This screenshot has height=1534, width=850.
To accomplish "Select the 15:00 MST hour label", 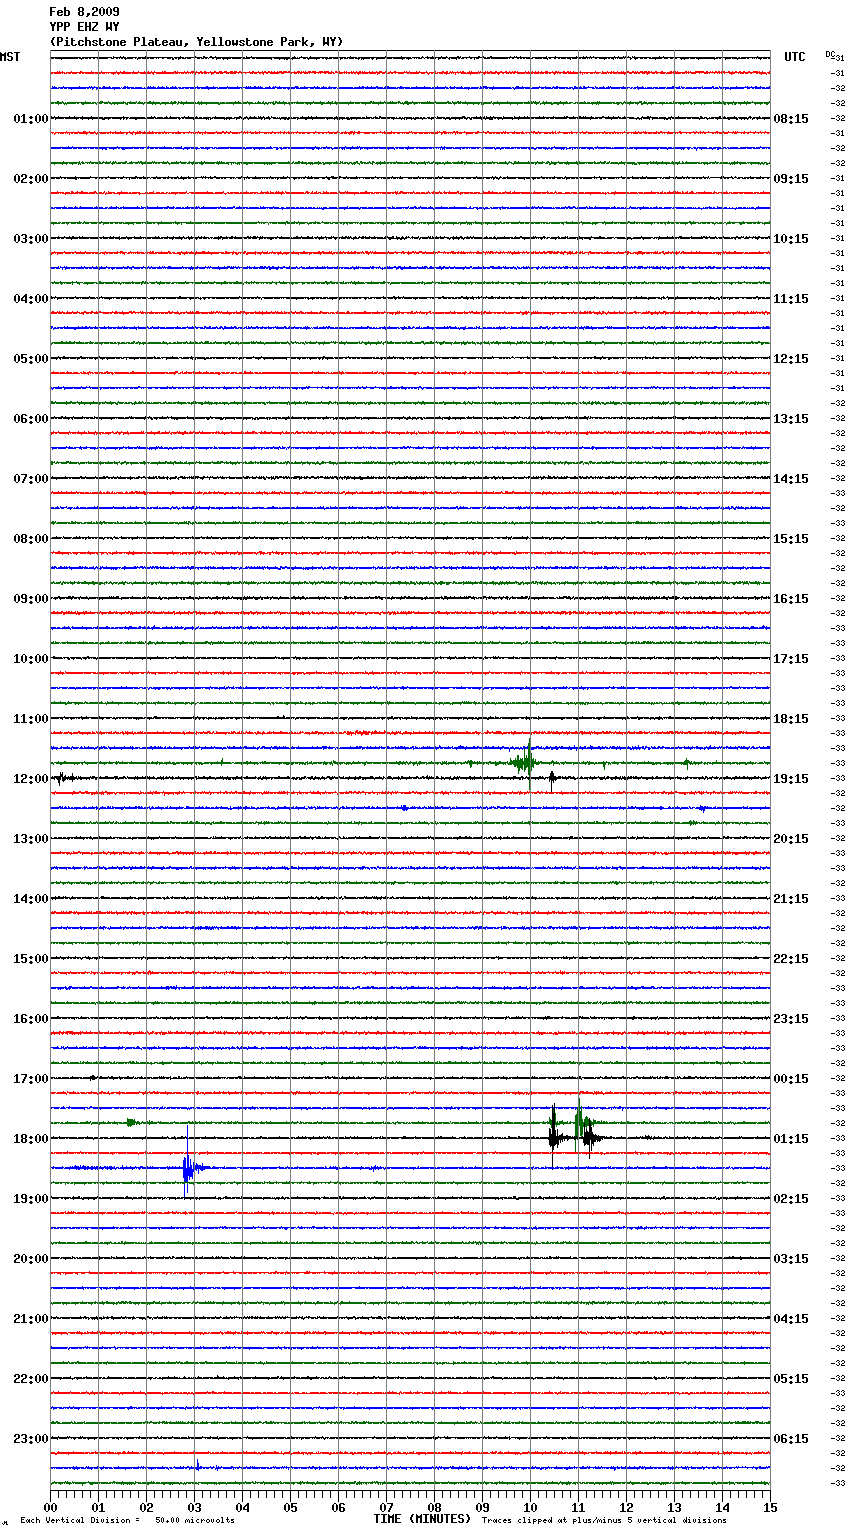I will coord(31,959).
